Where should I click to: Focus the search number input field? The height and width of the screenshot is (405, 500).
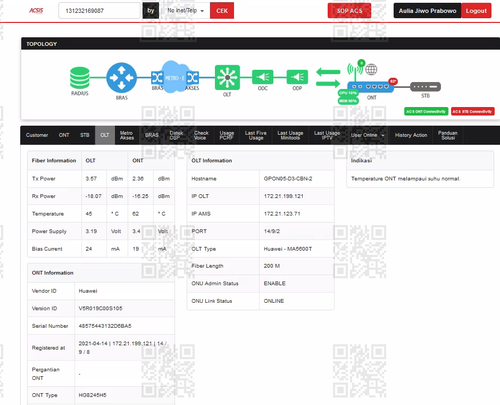tap(99, 11)
